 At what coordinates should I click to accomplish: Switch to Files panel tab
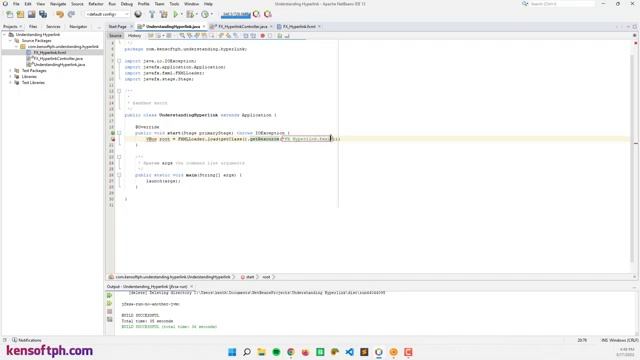(x=33, y=27)
